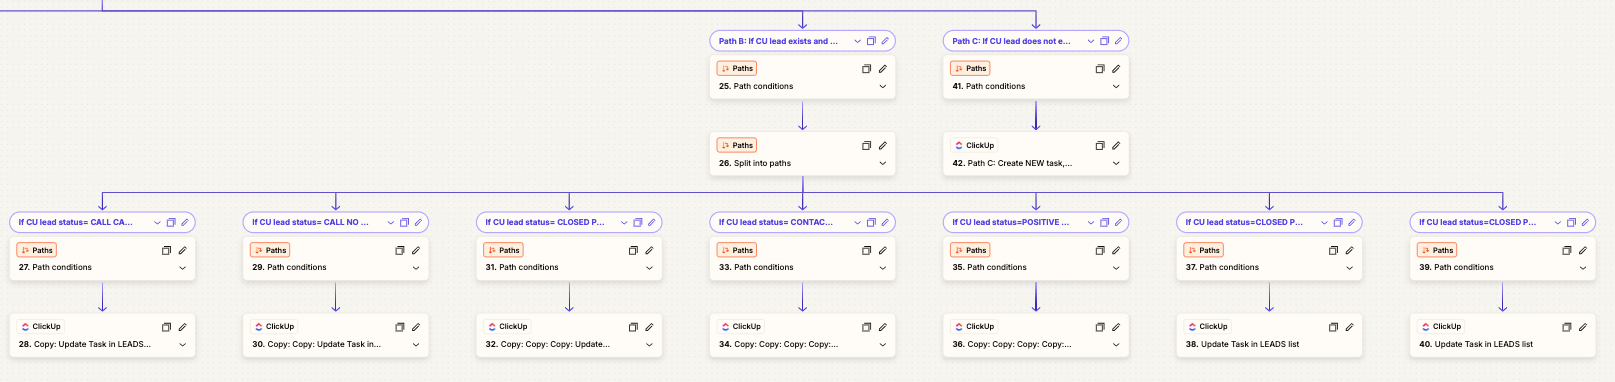This screenshot has height=382, width=1615.
Task: Expand step 33 Path conditions chevron
Action: [883, 268]
